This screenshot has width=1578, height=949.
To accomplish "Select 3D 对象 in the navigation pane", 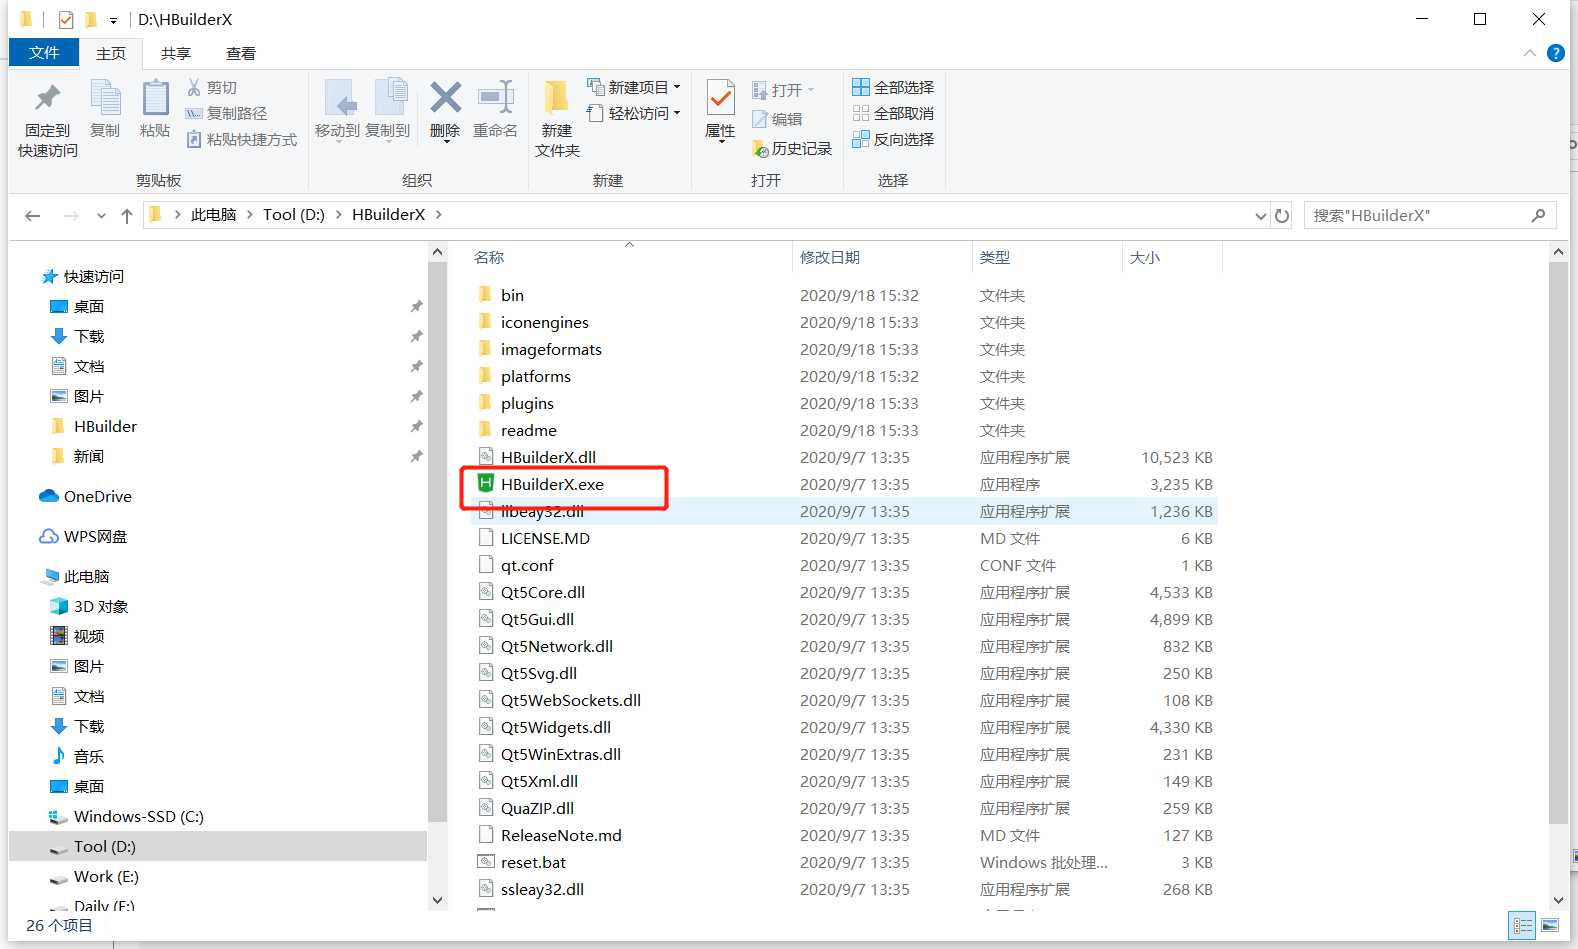I will tap(100, 606).
